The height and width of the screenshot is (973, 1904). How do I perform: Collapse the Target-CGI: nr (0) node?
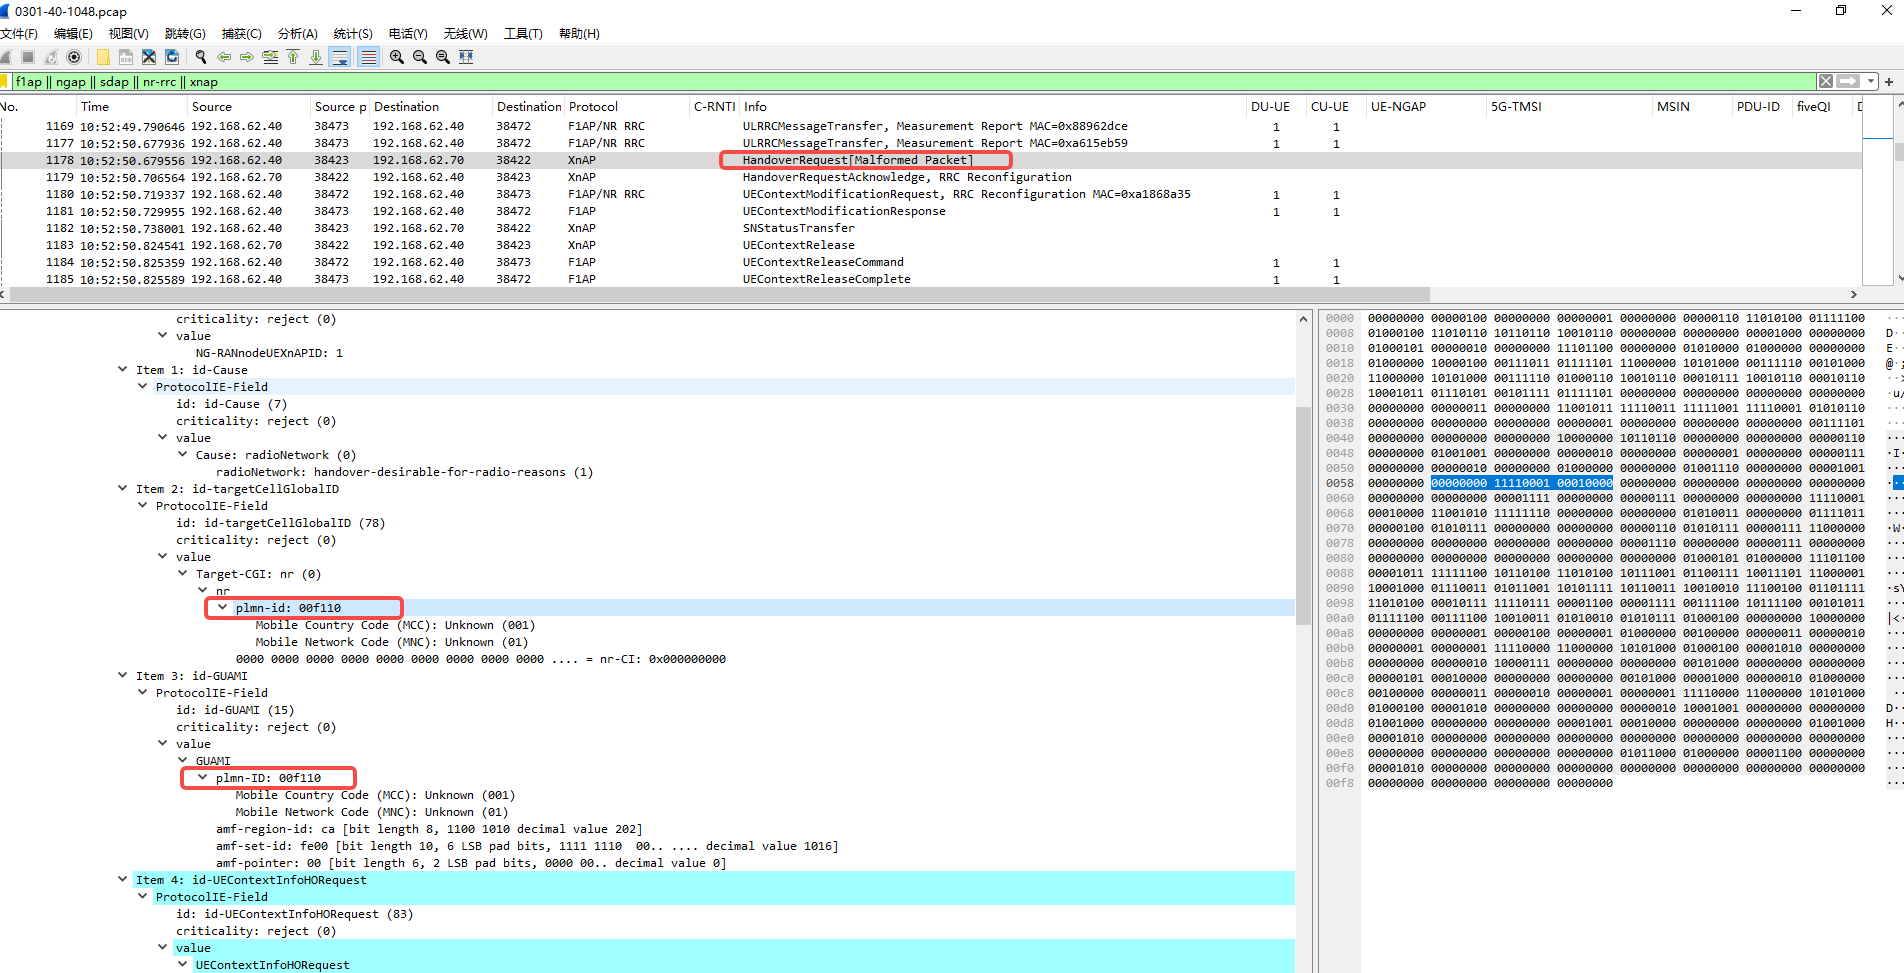(x=182, y=574)
